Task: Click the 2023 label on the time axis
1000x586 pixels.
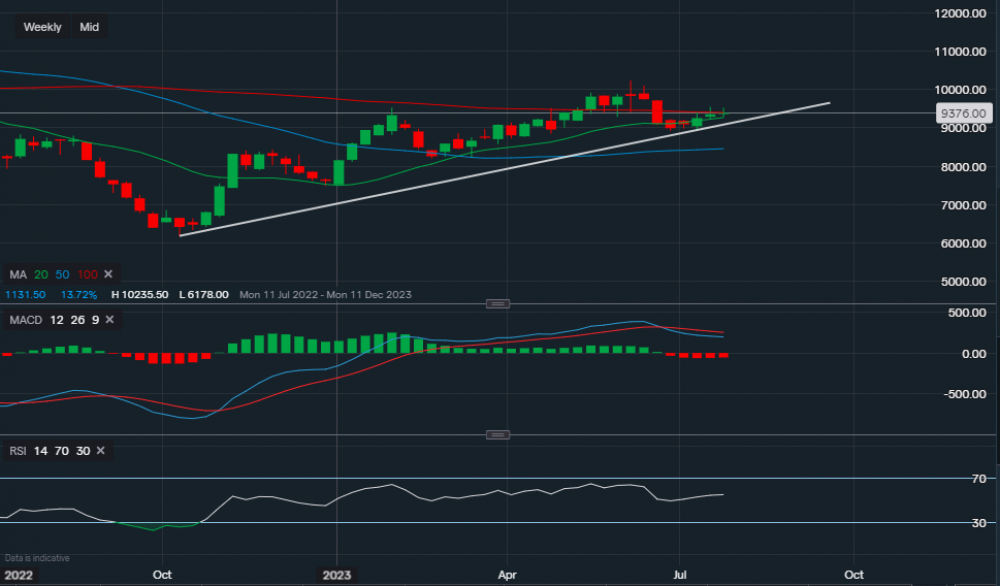Action: (337, 575)
